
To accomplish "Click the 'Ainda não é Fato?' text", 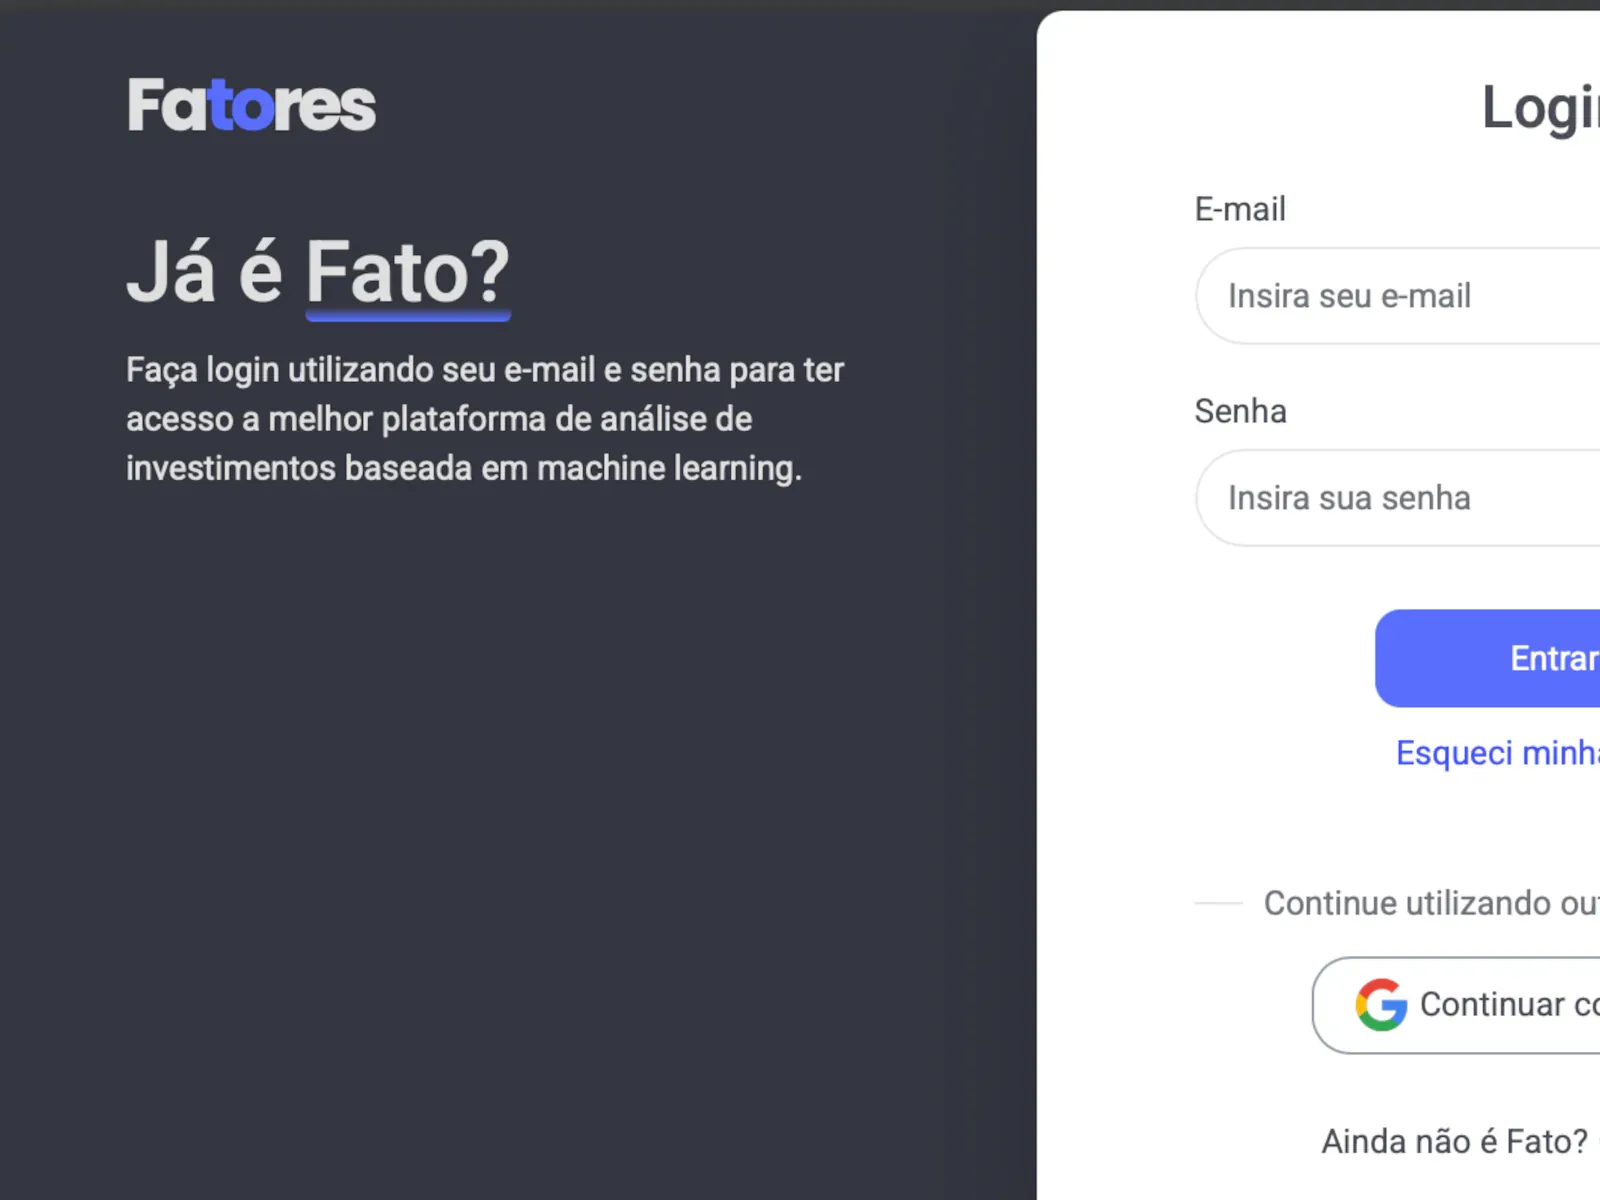I will pos(1454,1140).
